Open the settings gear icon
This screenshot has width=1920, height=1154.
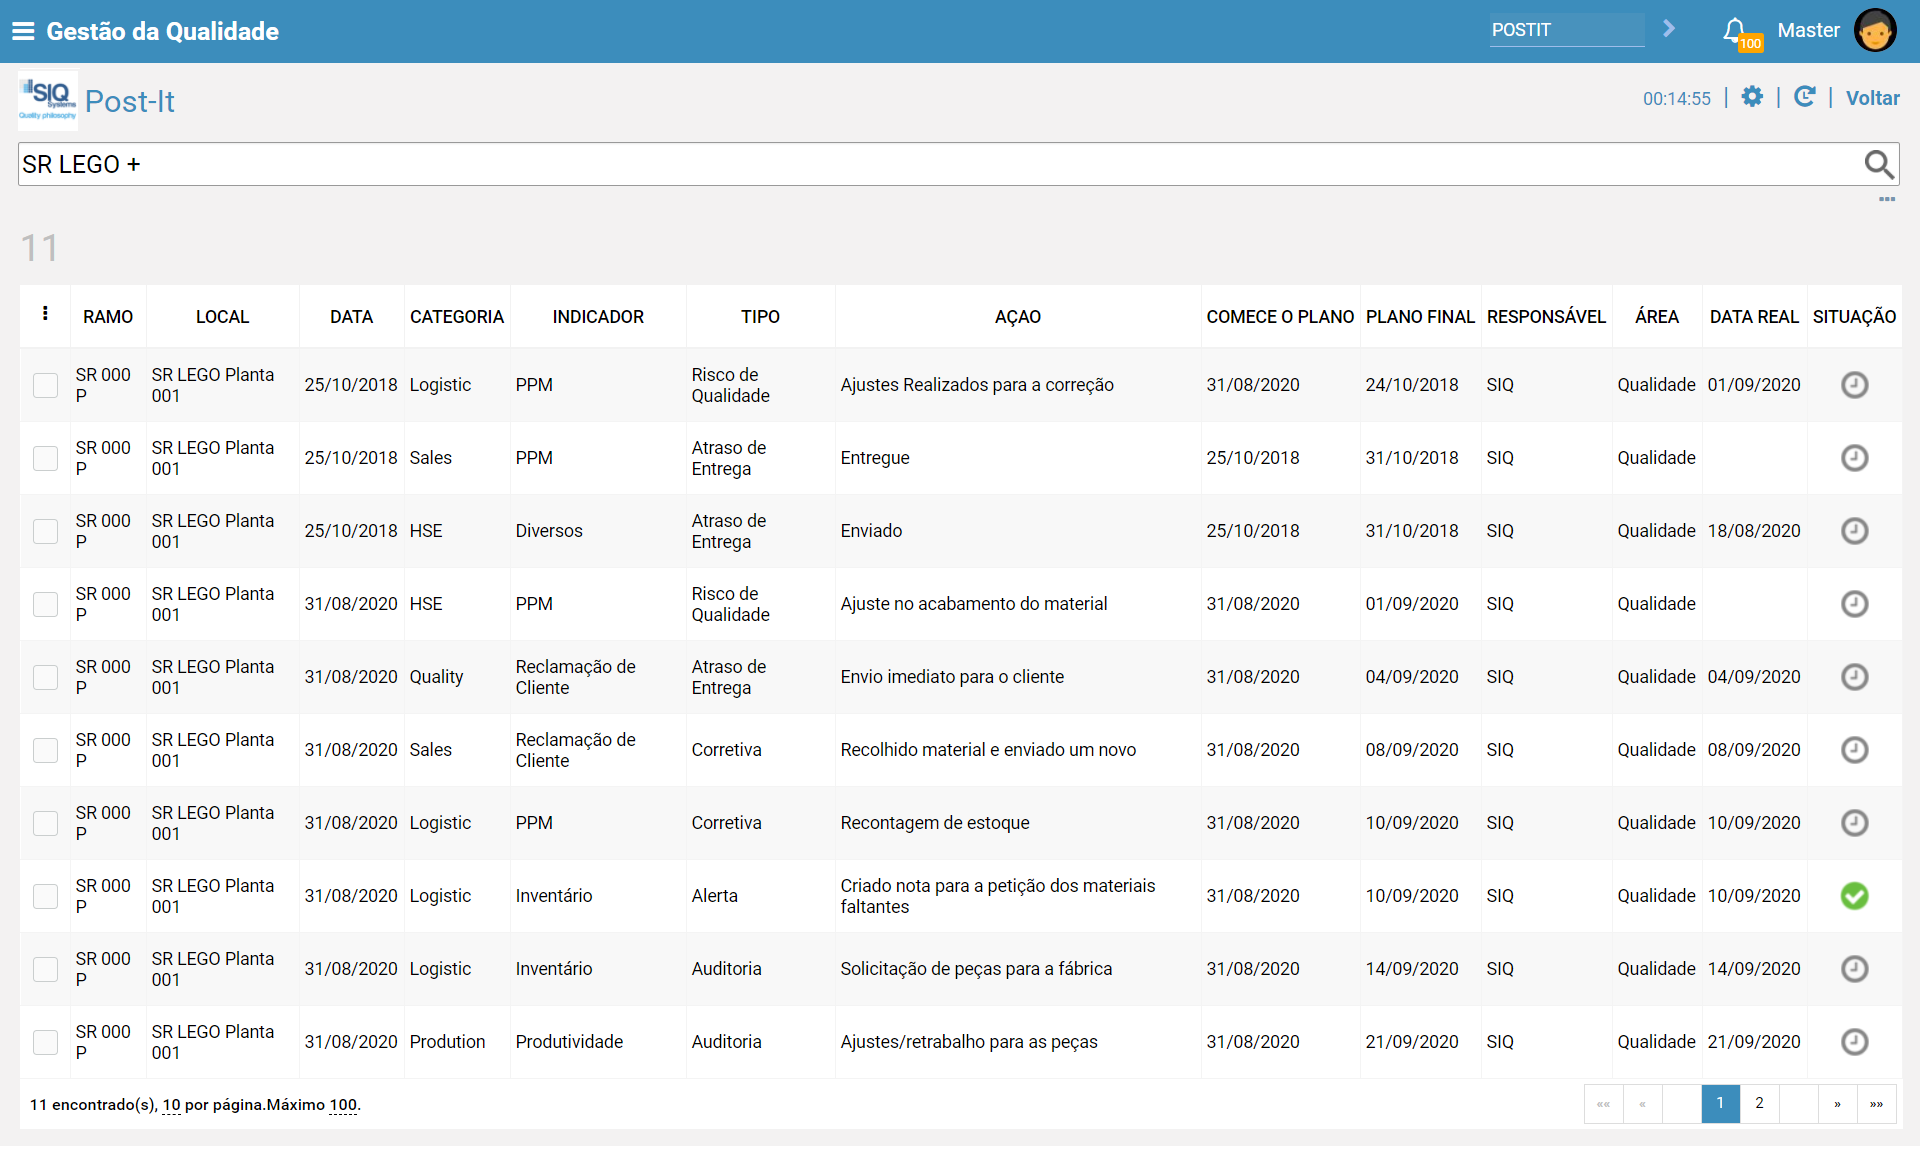[1752, 97]
